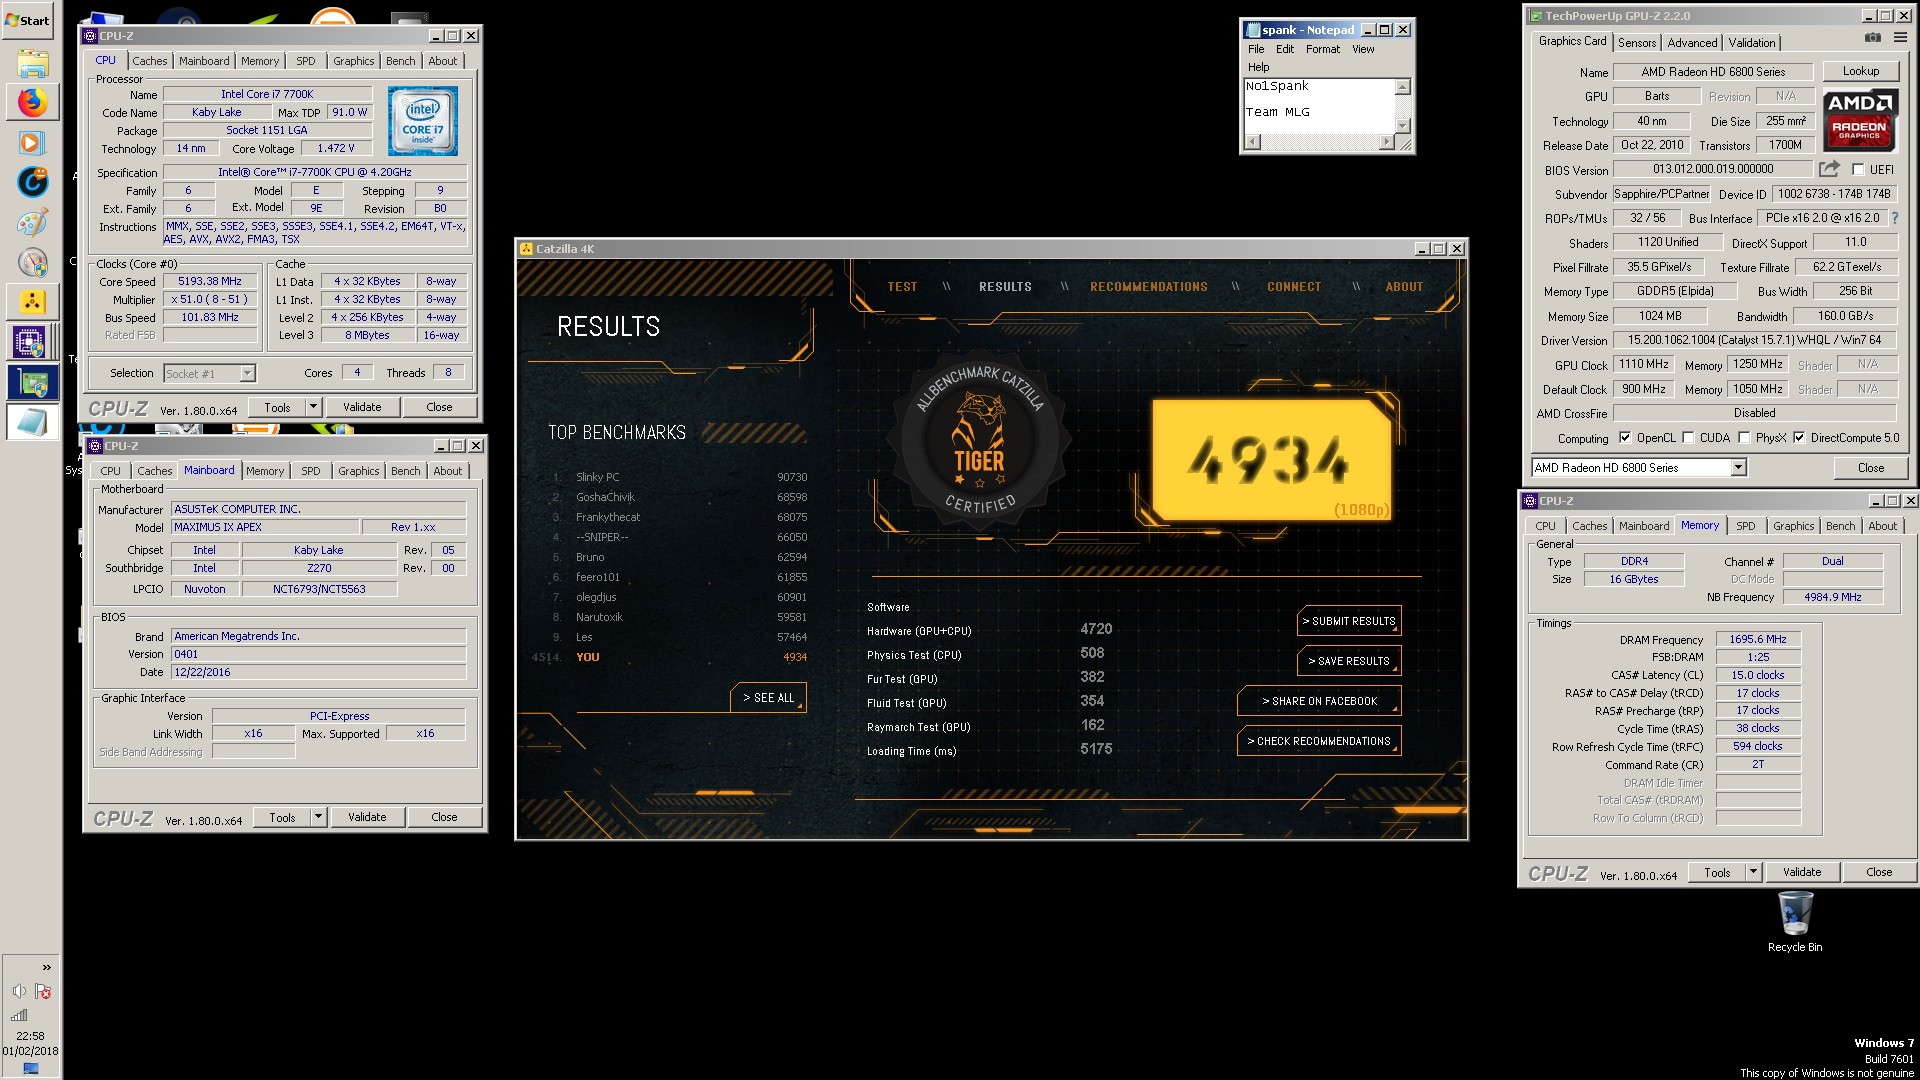
Task: Open the Advanced tab in GPU-Z
Action: pos(1692,43)
